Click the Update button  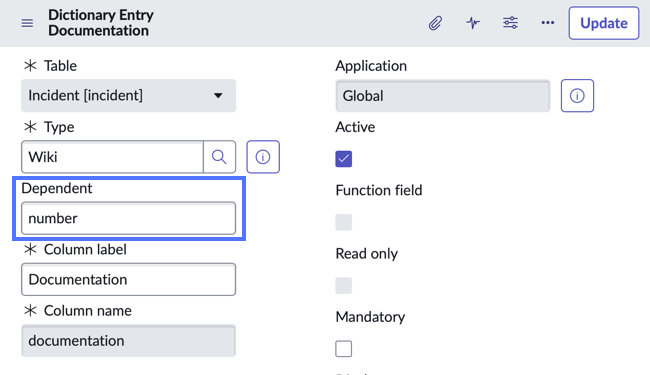[604, 23]
